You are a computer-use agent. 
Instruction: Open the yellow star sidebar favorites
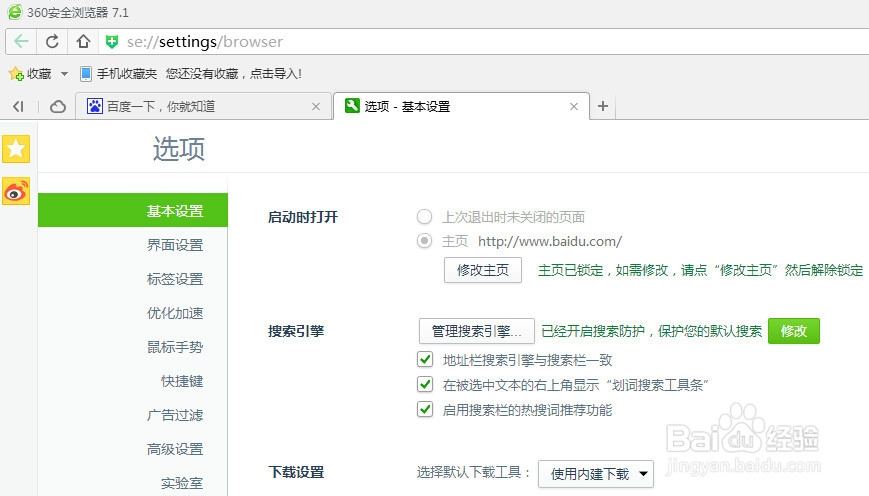click(x=16, y=149)
